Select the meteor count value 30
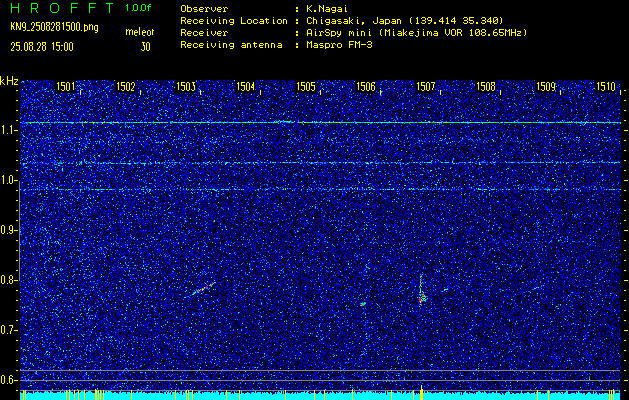 click(145, 47)
